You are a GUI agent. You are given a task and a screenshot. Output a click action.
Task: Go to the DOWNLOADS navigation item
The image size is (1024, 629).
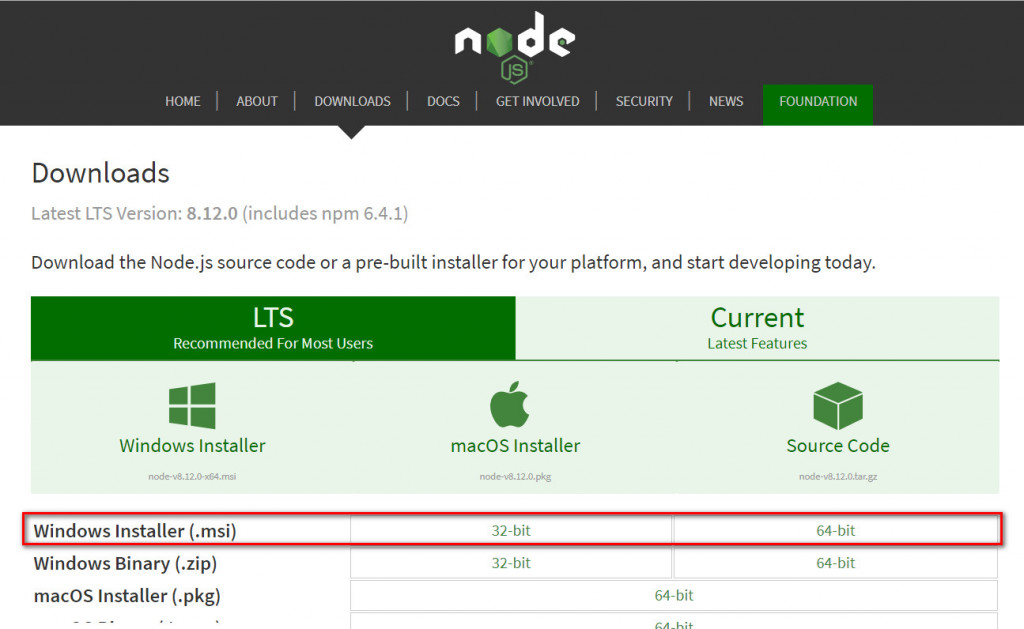coord(352,101)
